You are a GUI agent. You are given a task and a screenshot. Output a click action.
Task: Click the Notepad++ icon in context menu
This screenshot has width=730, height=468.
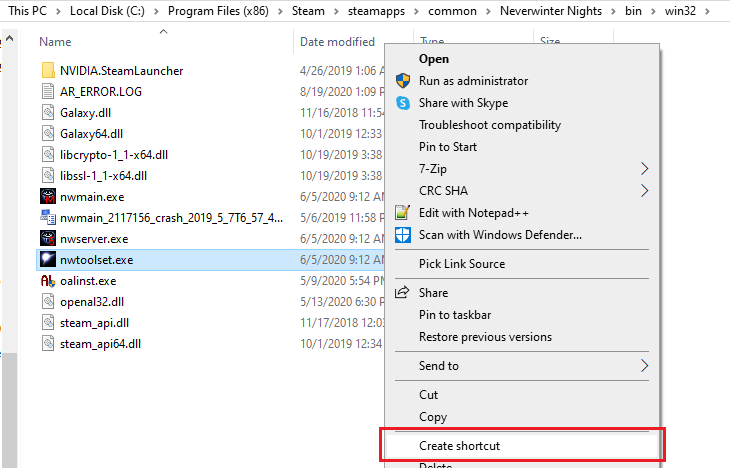point(403,212)
